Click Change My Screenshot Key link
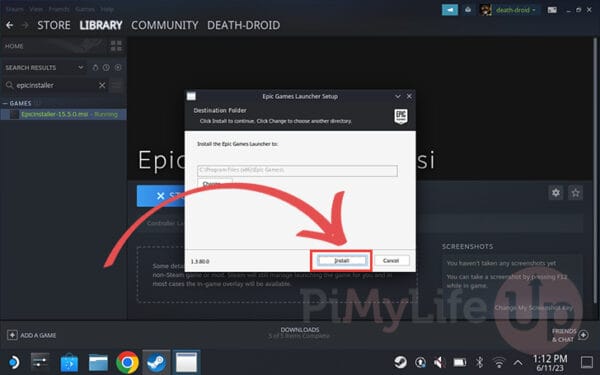The width and height of the screenshot is (600, 375). (534, 308)
